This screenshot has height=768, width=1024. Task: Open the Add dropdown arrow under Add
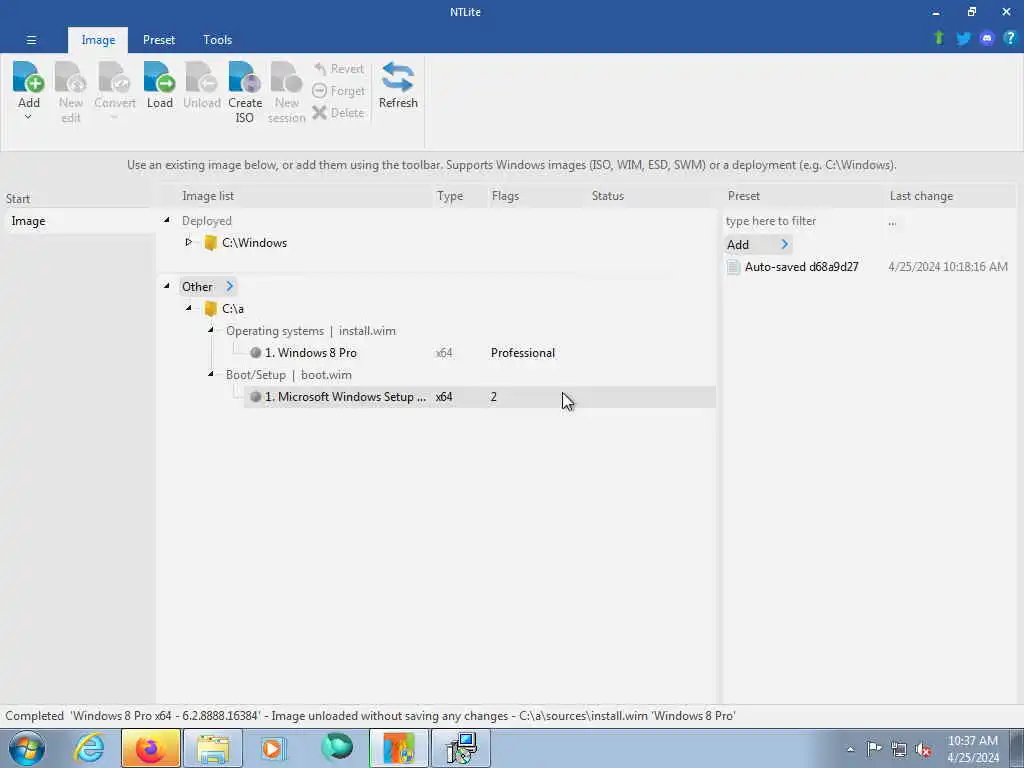[x=28, y=118]
